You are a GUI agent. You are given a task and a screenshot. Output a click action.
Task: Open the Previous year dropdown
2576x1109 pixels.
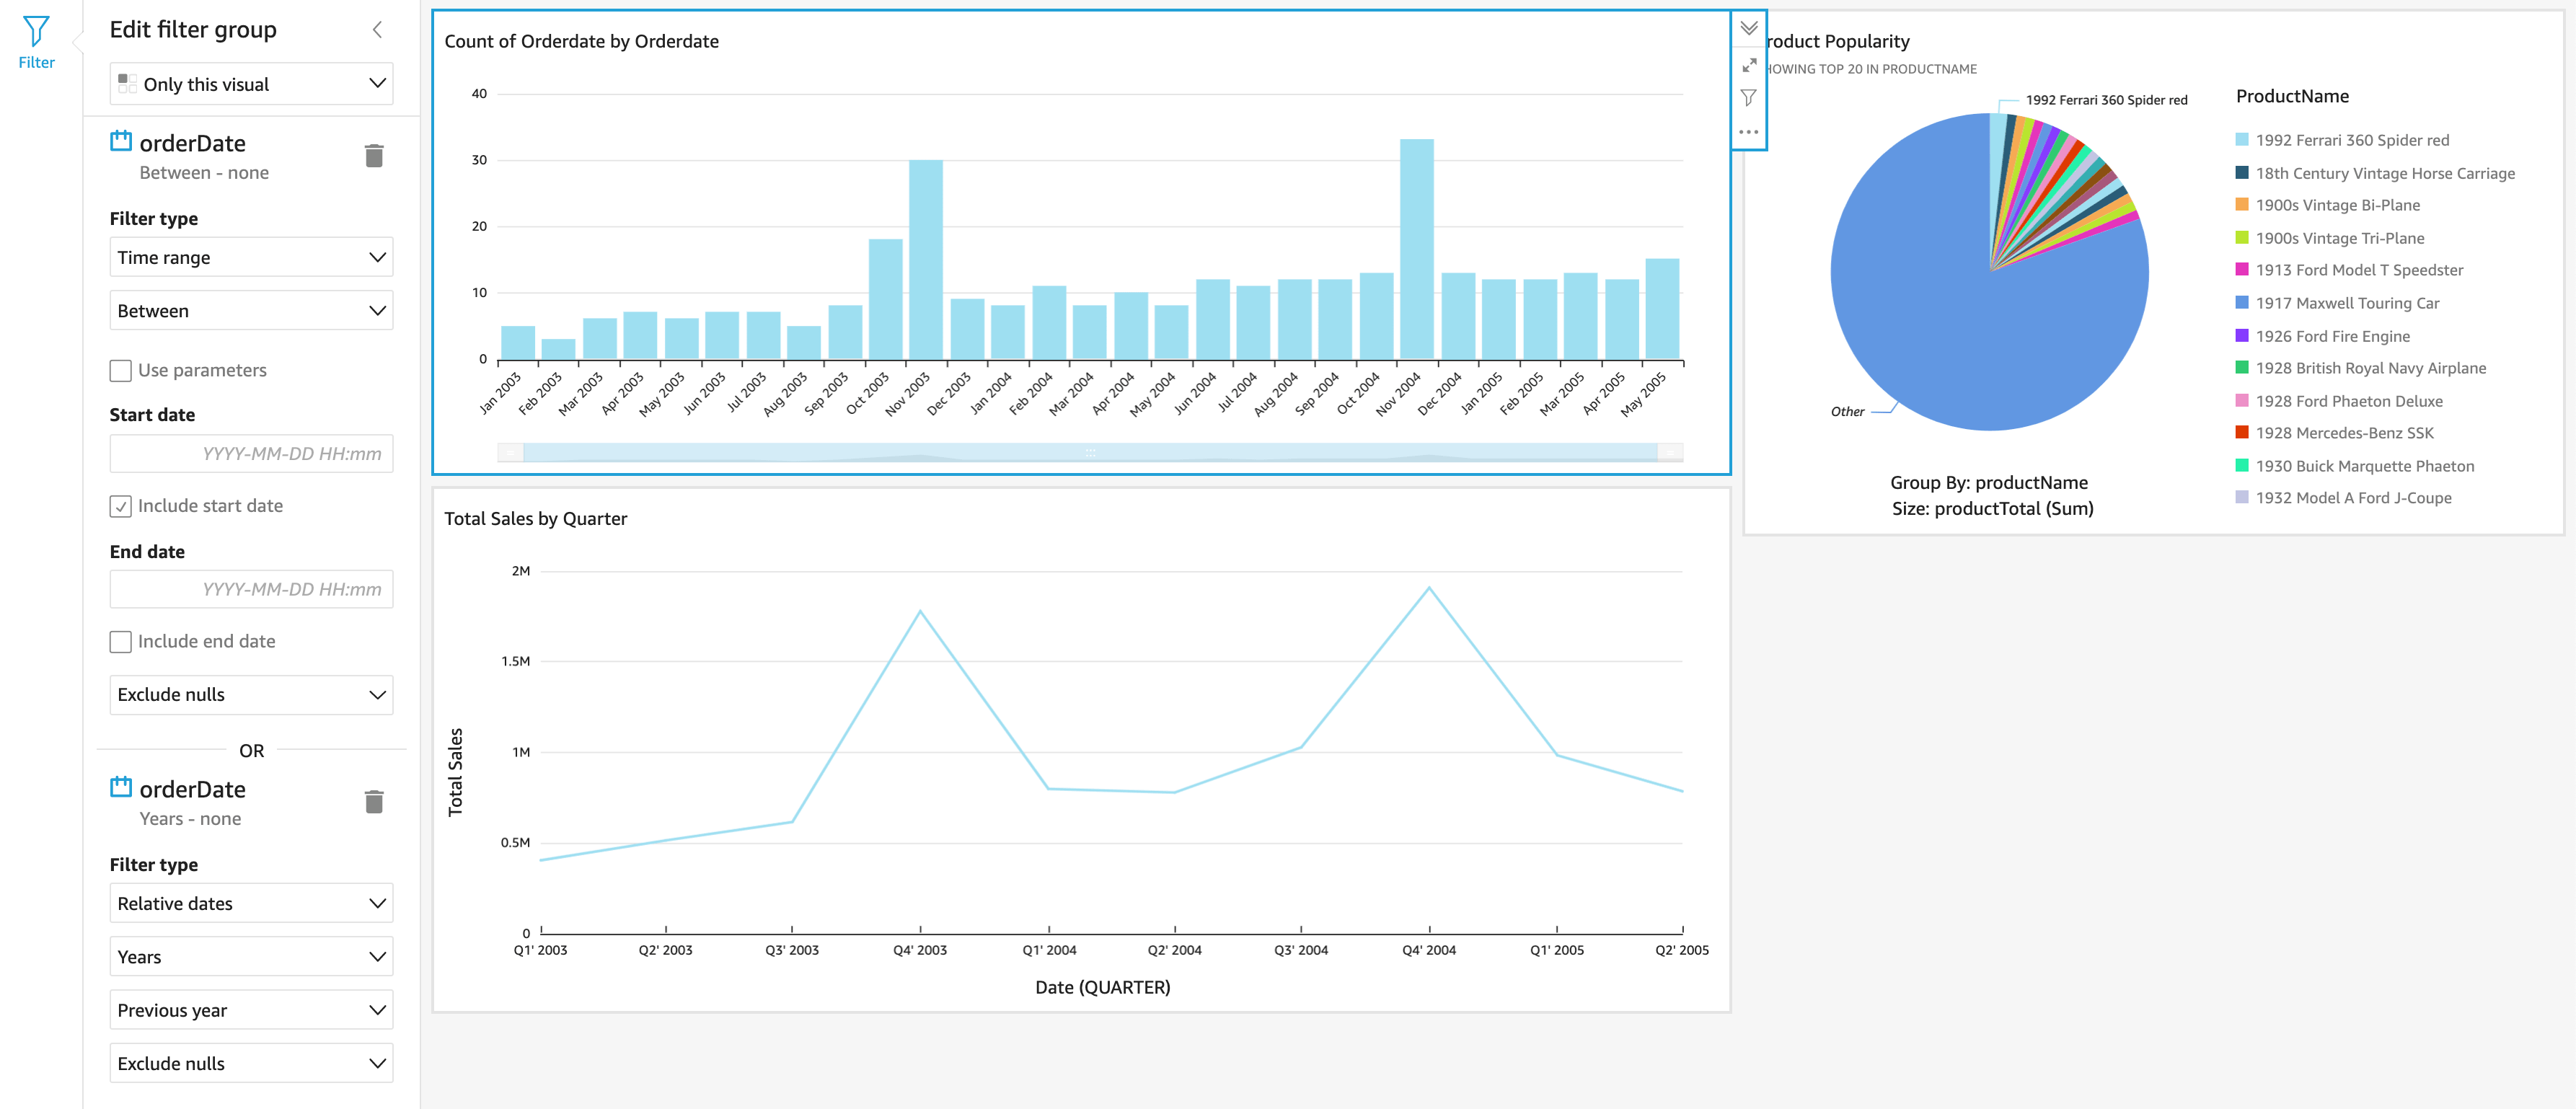click(x=251, y=1010)
